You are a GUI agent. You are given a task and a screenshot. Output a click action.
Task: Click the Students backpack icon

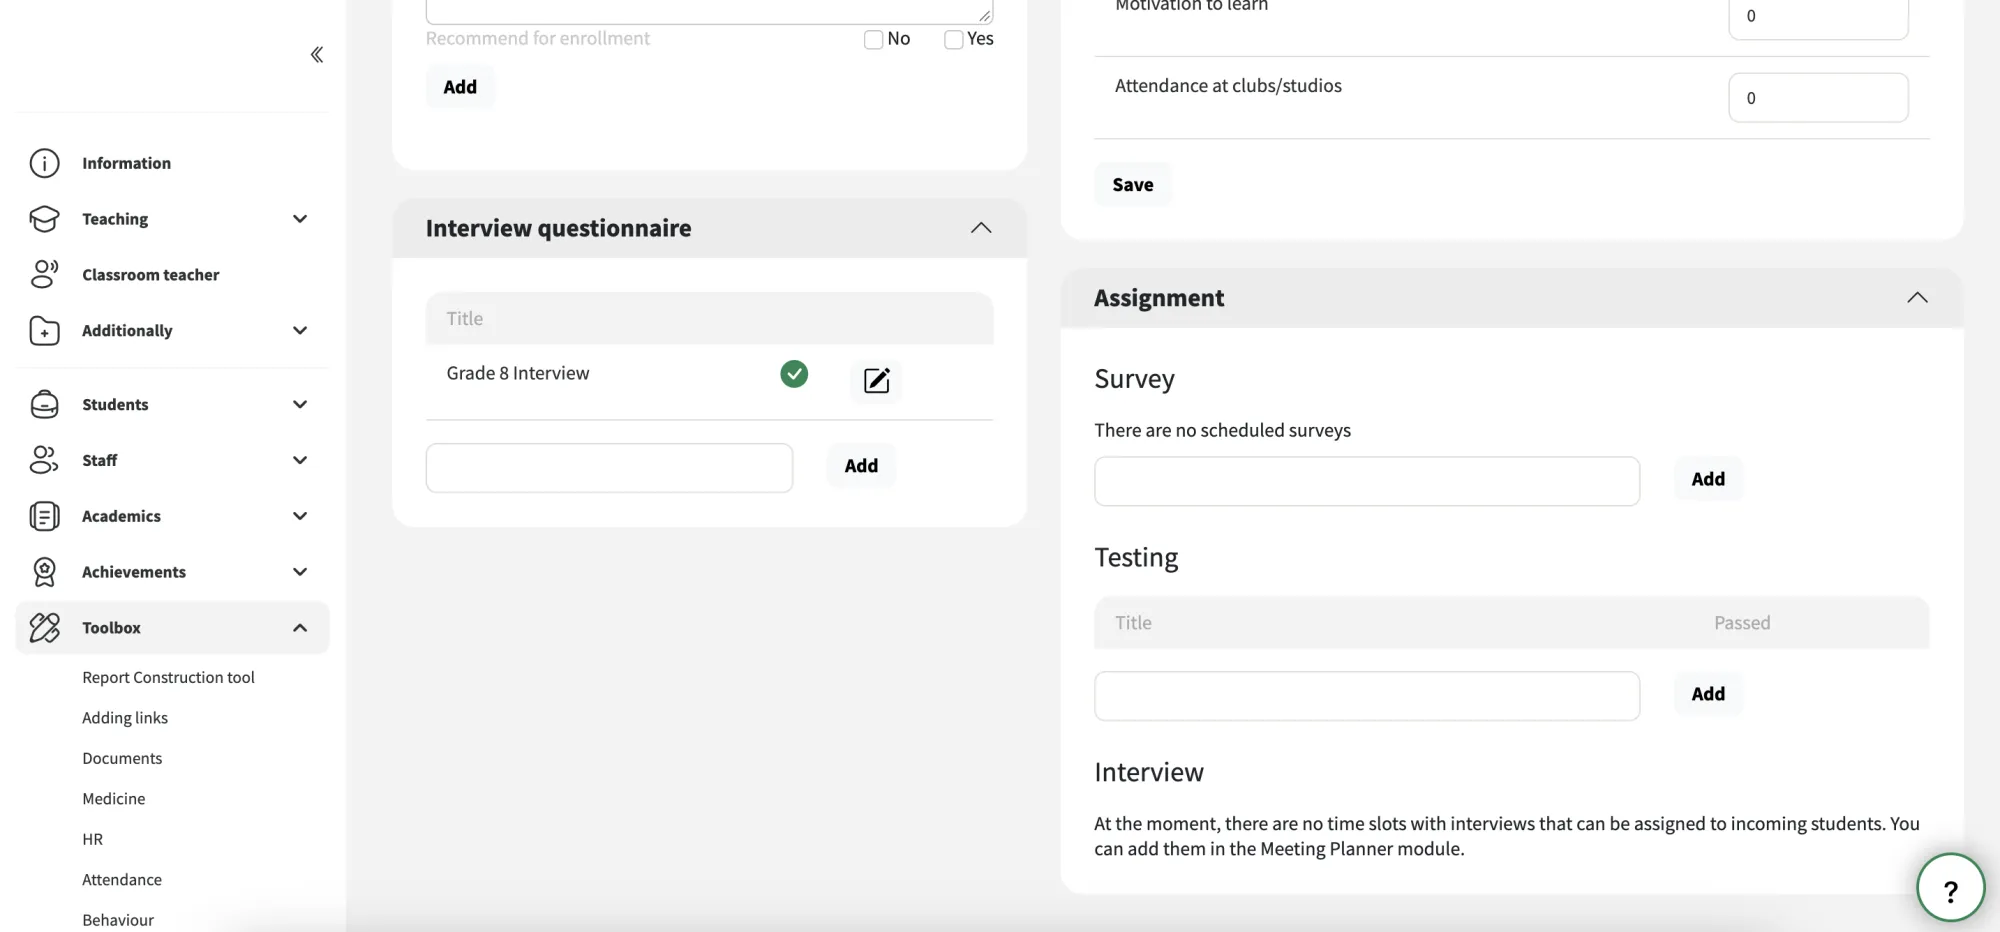point(44,404)
